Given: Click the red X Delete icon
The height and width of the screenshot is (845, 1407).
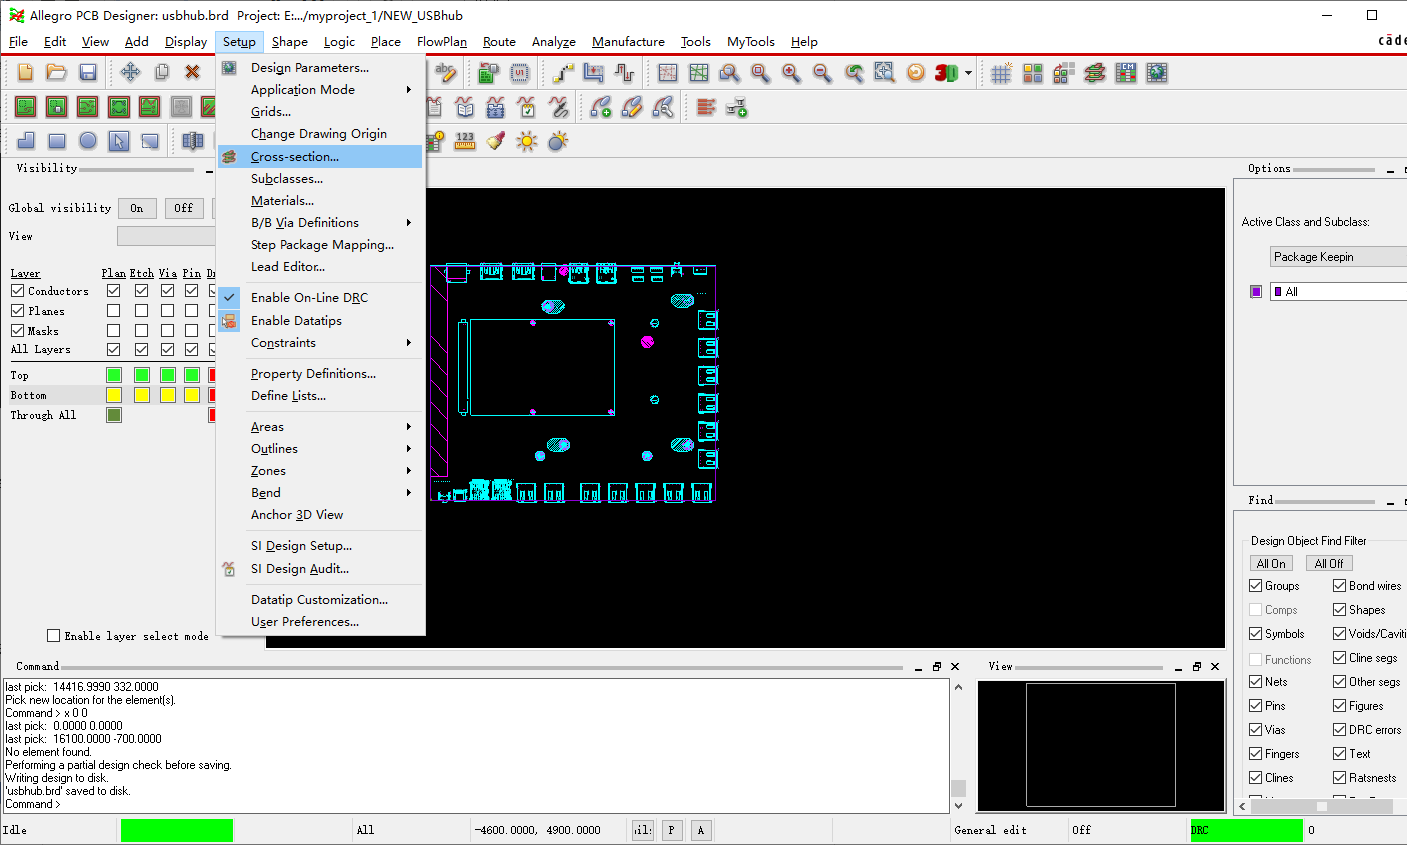Looking at the screenshot, I should coord(192,72).
